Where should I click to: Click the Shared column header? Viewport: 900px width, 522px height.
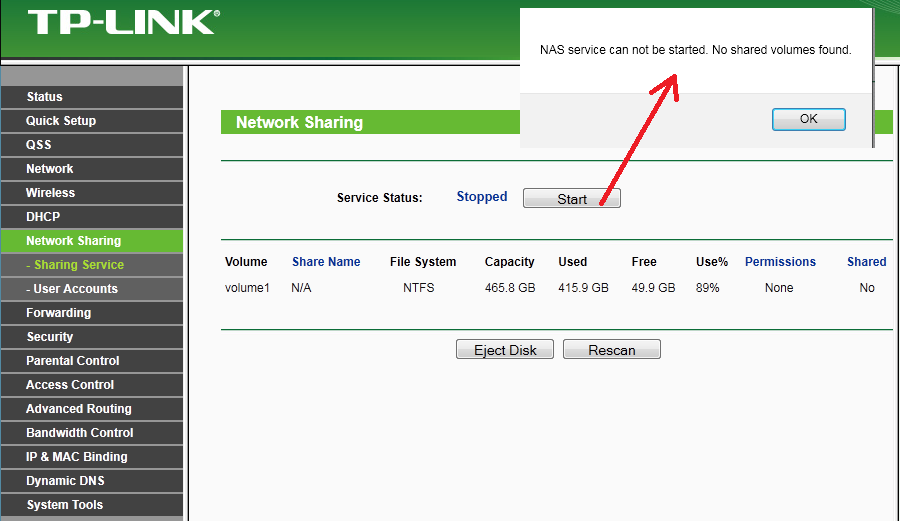(x=867, y=262)
